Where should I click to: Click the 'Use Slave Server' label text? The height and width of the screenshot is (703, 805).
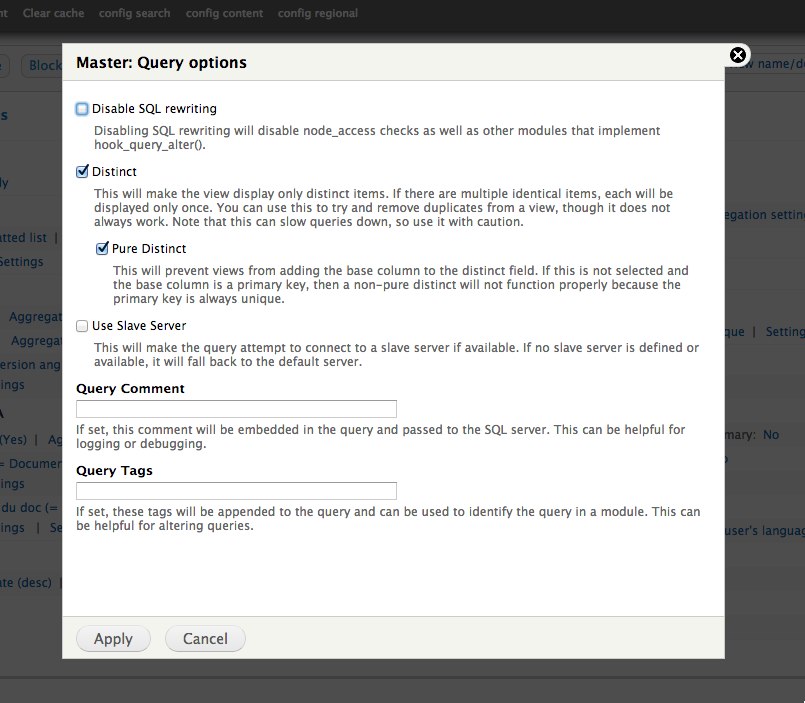pyautogui.click(x=139, y=326)
